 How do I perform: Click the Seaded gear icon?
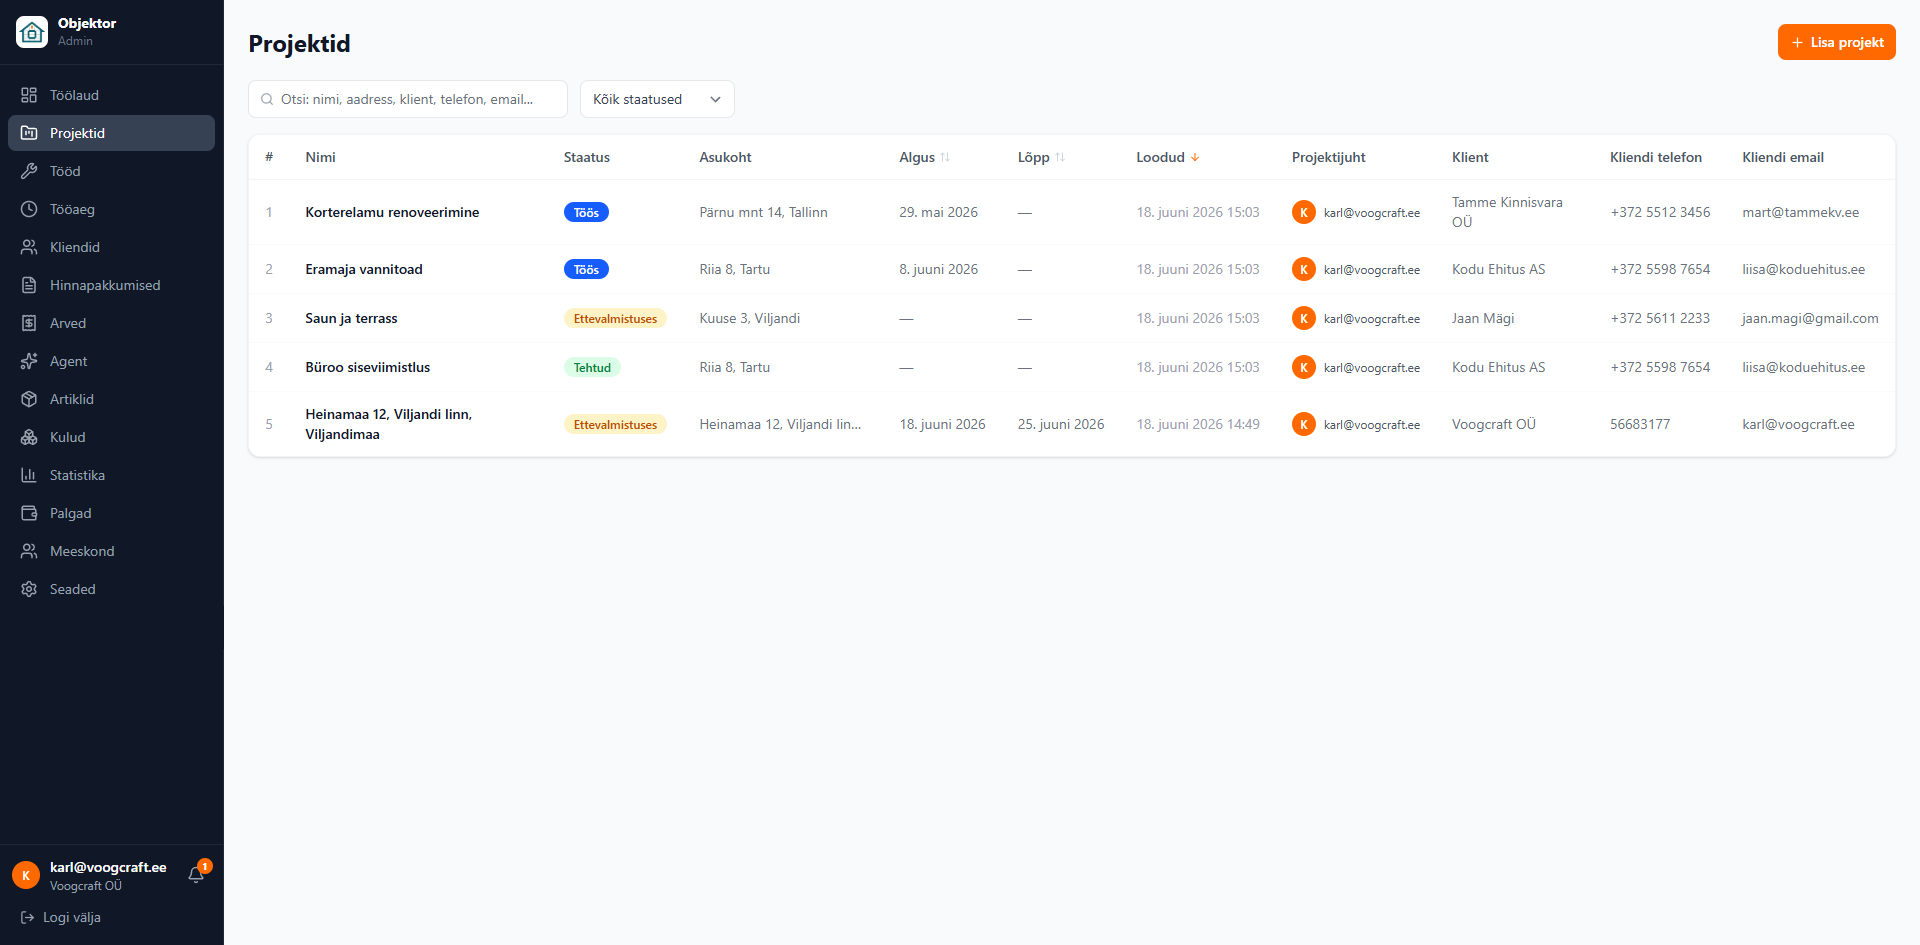tap(29, 589)
